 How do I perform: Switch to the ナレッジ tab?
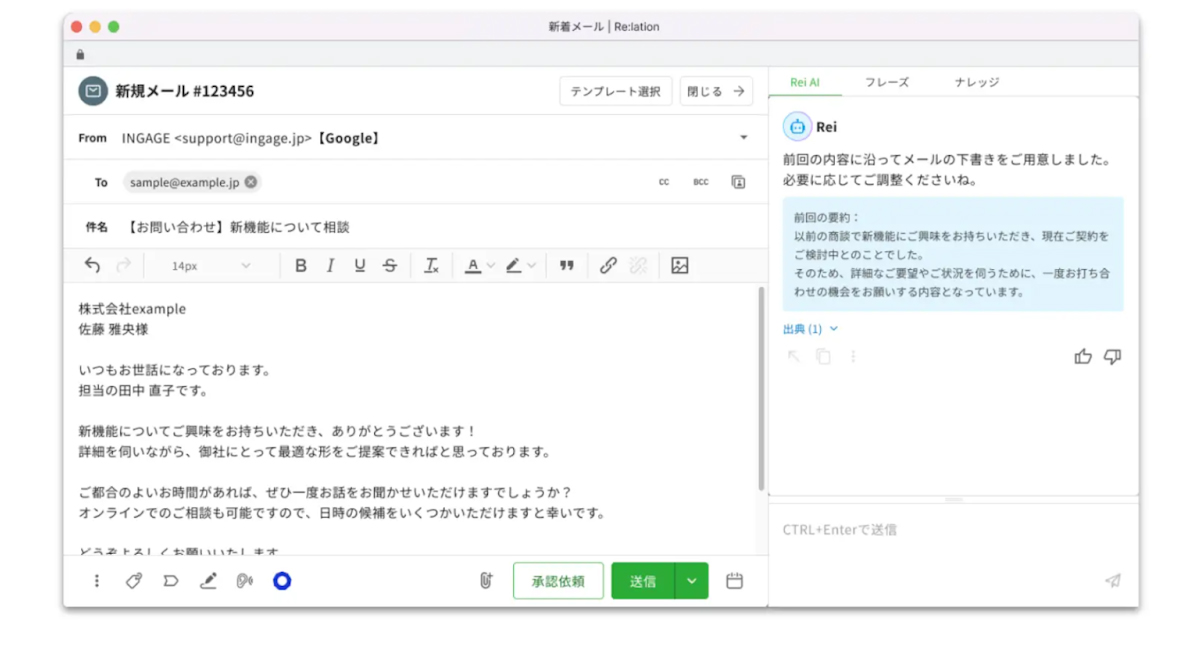click(x=976, y=82)
